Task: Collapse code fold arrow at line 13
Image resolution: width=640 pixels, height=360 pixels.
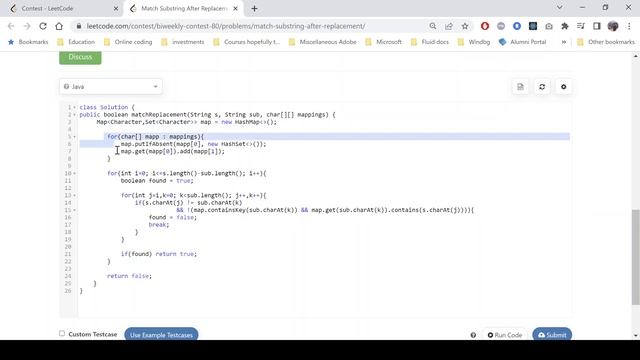Action: click(75, 196)
